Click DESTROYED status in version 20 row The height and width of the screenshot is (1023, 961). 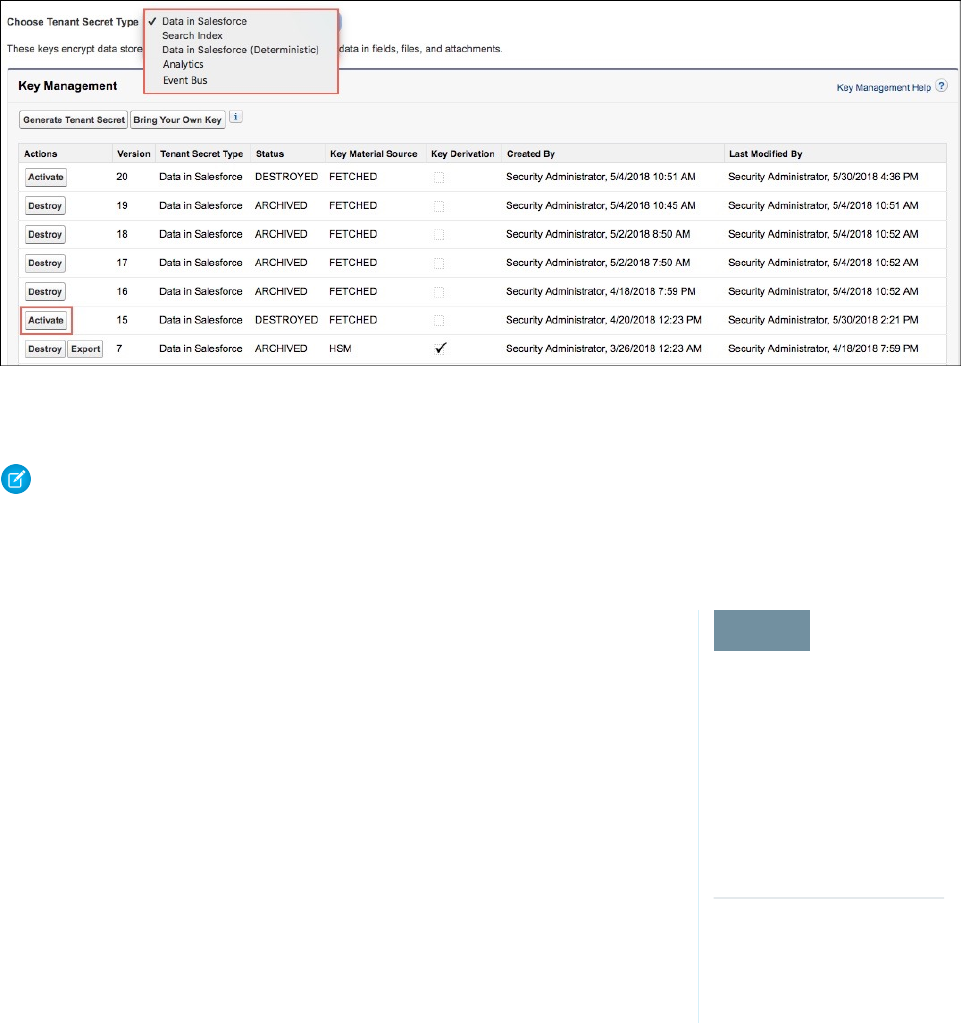tap(286, 177)
